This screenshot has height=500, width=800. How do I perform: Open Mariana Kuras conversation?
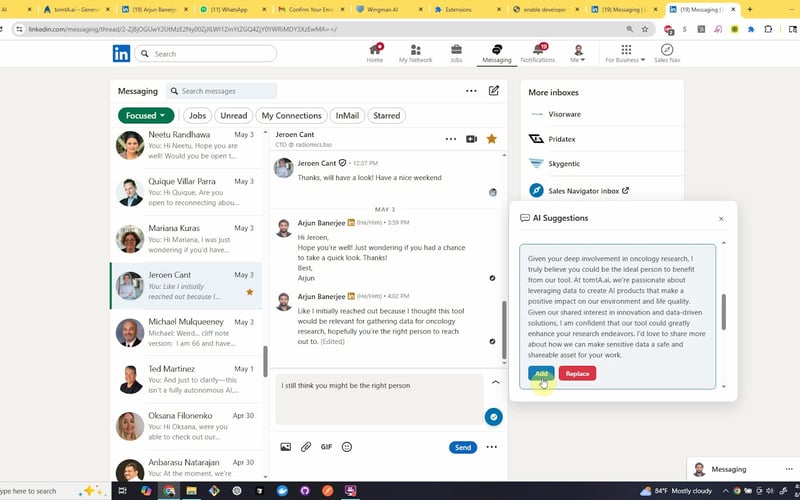click(x=187, y=239)
